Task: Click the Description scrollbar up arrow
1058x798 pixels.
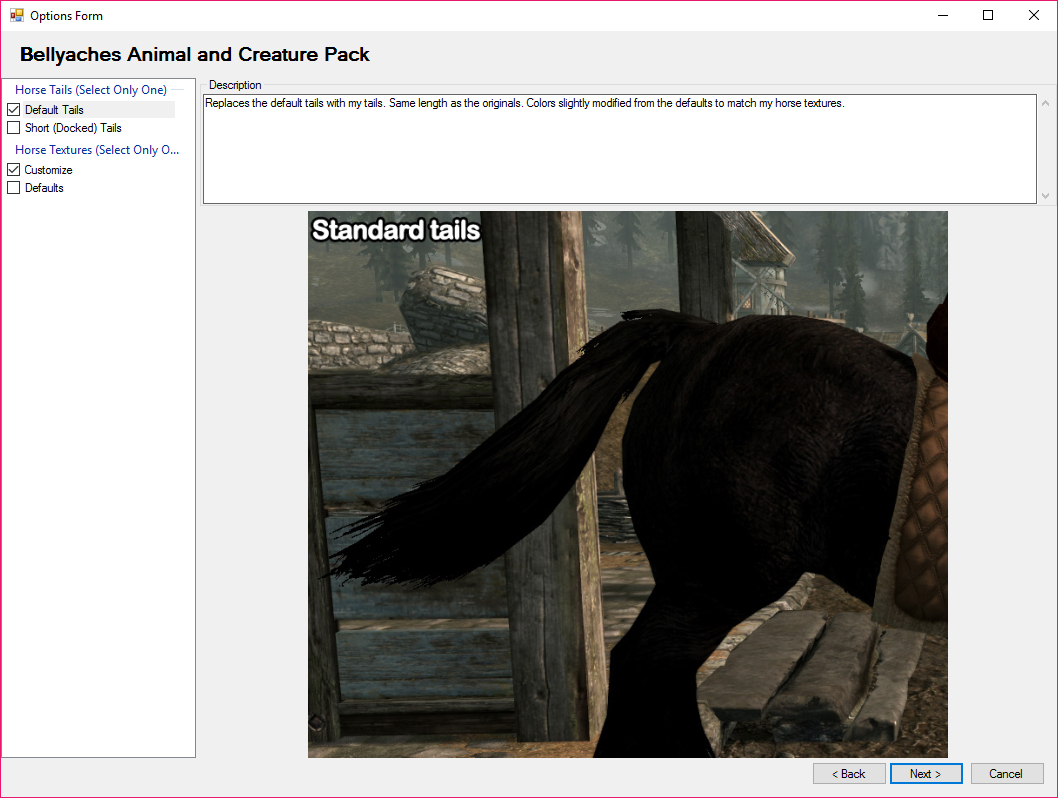Action: pyautogui.click(x=1045, y=103)
